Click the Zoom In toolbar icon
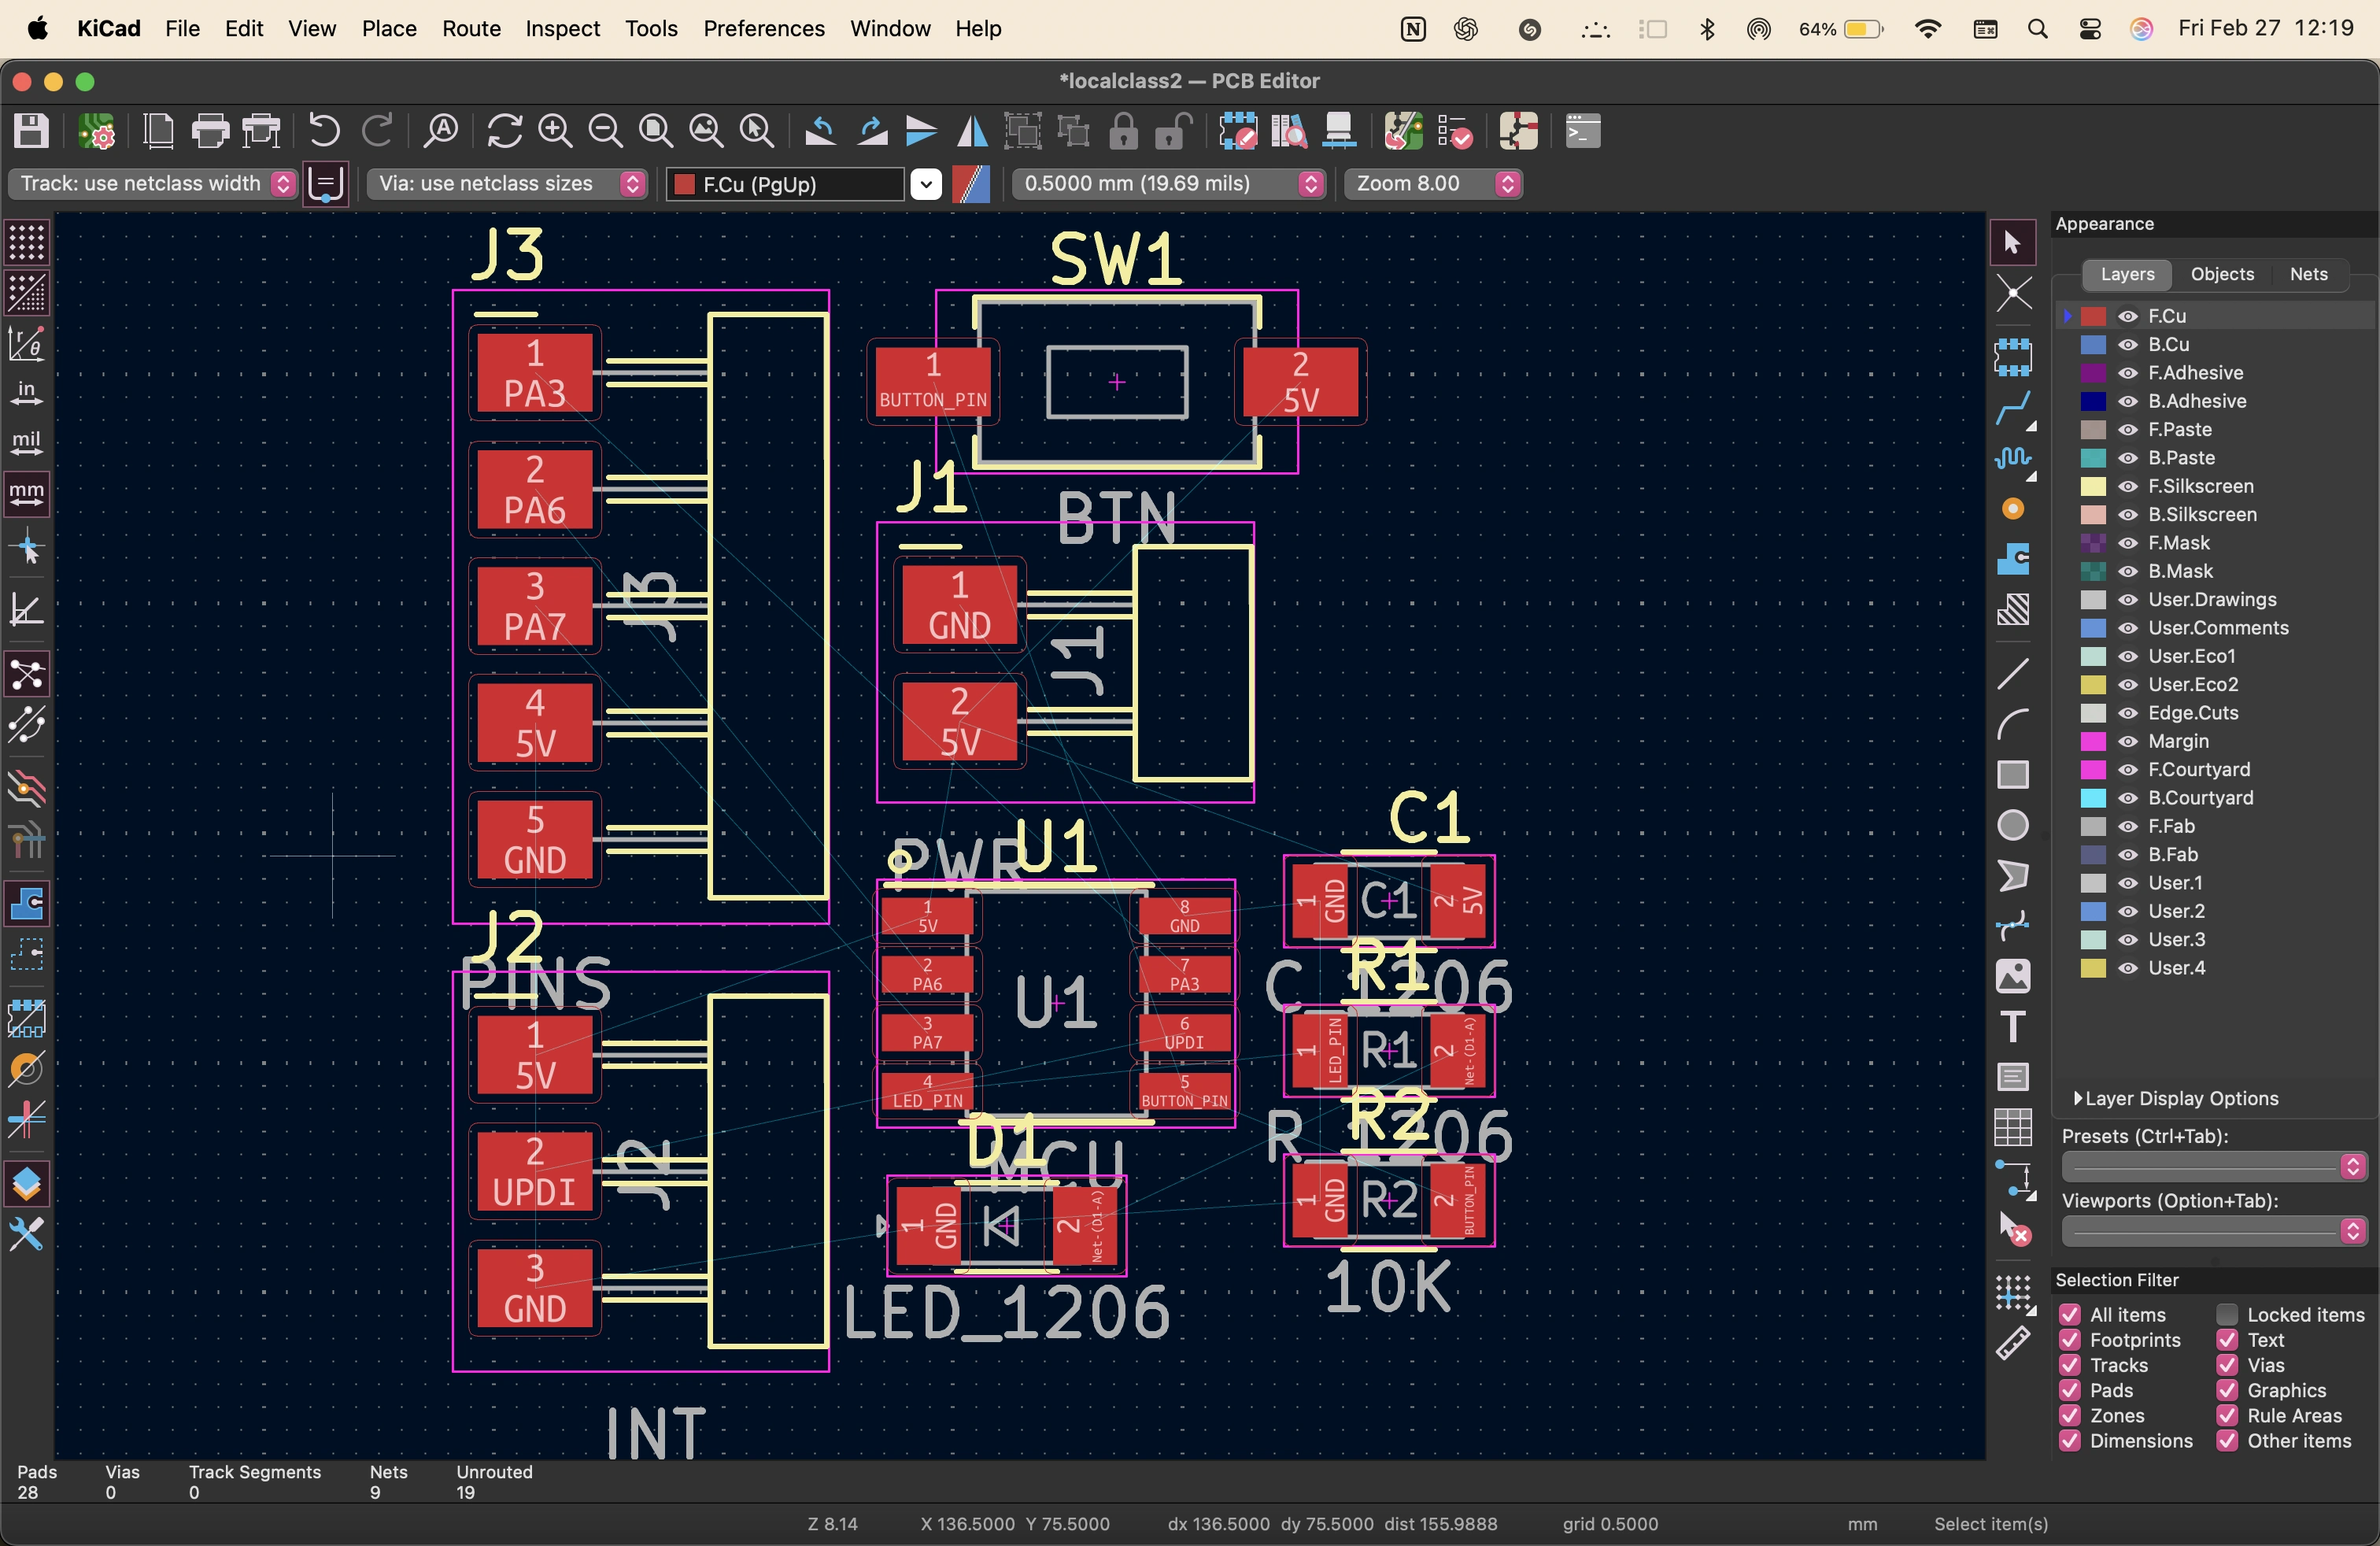The width and height of the screenshot is (2380, 1546). click(555, 131)
